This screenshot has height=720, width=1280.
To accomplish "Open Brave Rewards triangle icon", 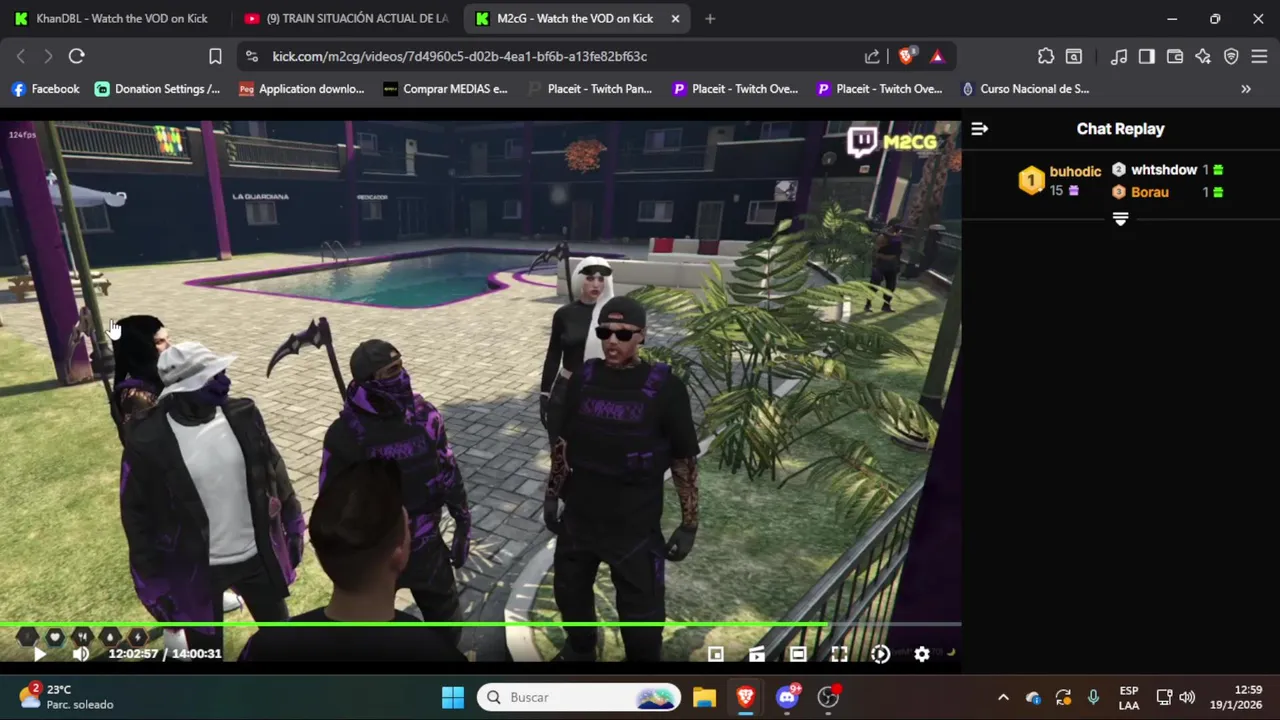I will pyautogui.click(x=937, y=56).
